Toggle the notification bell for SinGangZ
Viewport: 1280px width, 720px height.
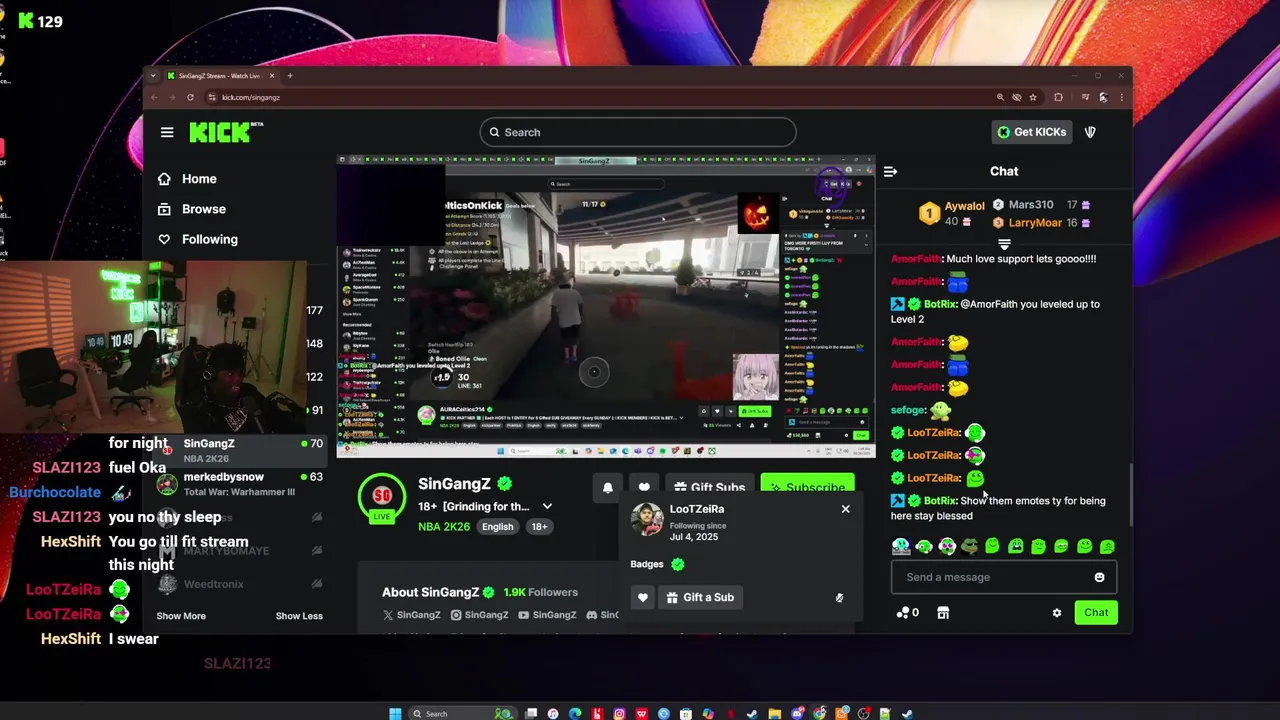click(x=607, y=488)
